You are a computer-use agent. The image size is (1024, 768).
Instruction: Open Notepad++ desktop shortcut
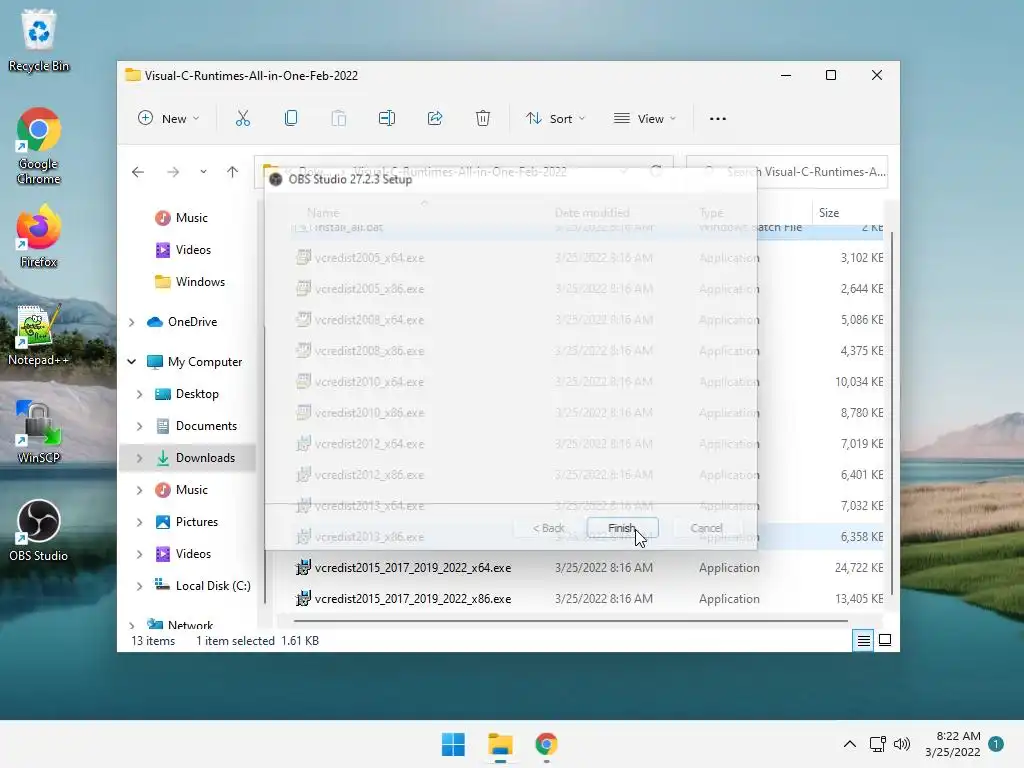pos(39,335)
